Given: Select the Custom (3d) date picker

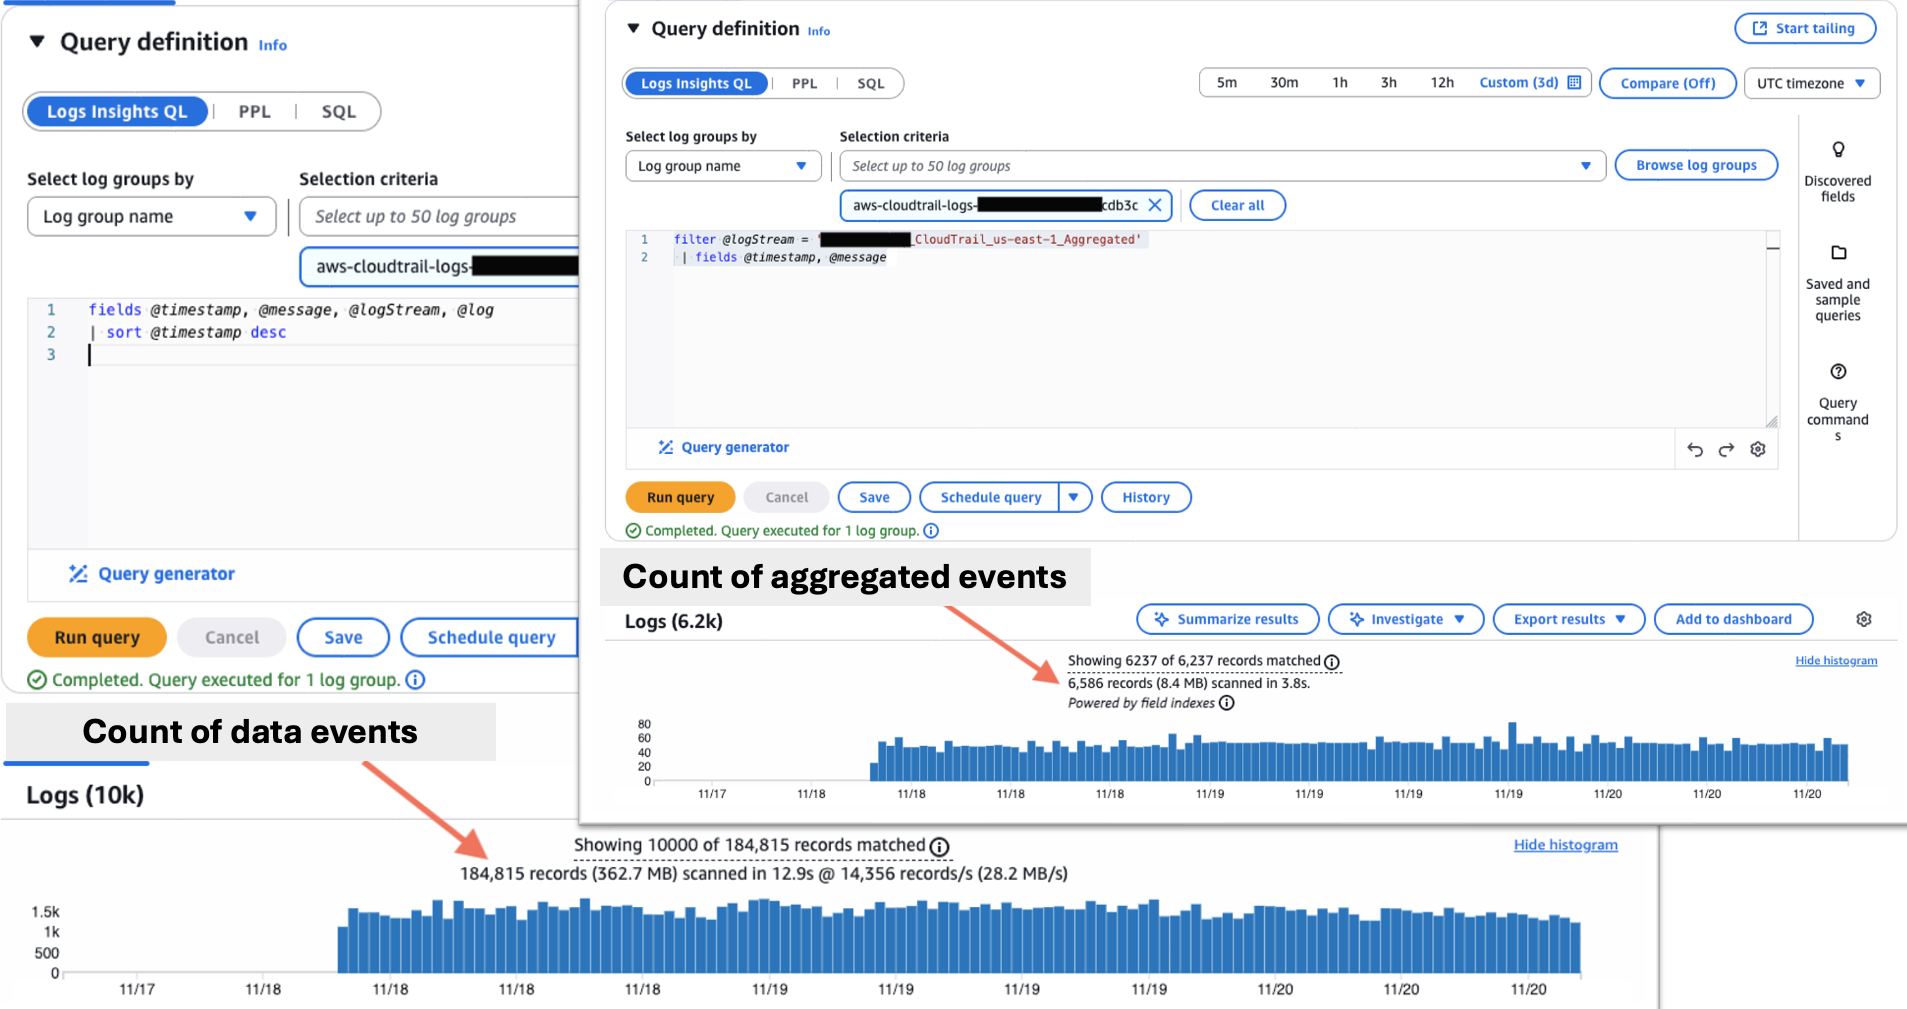Looking at the screenshot, I should (x=1519, y=83).
